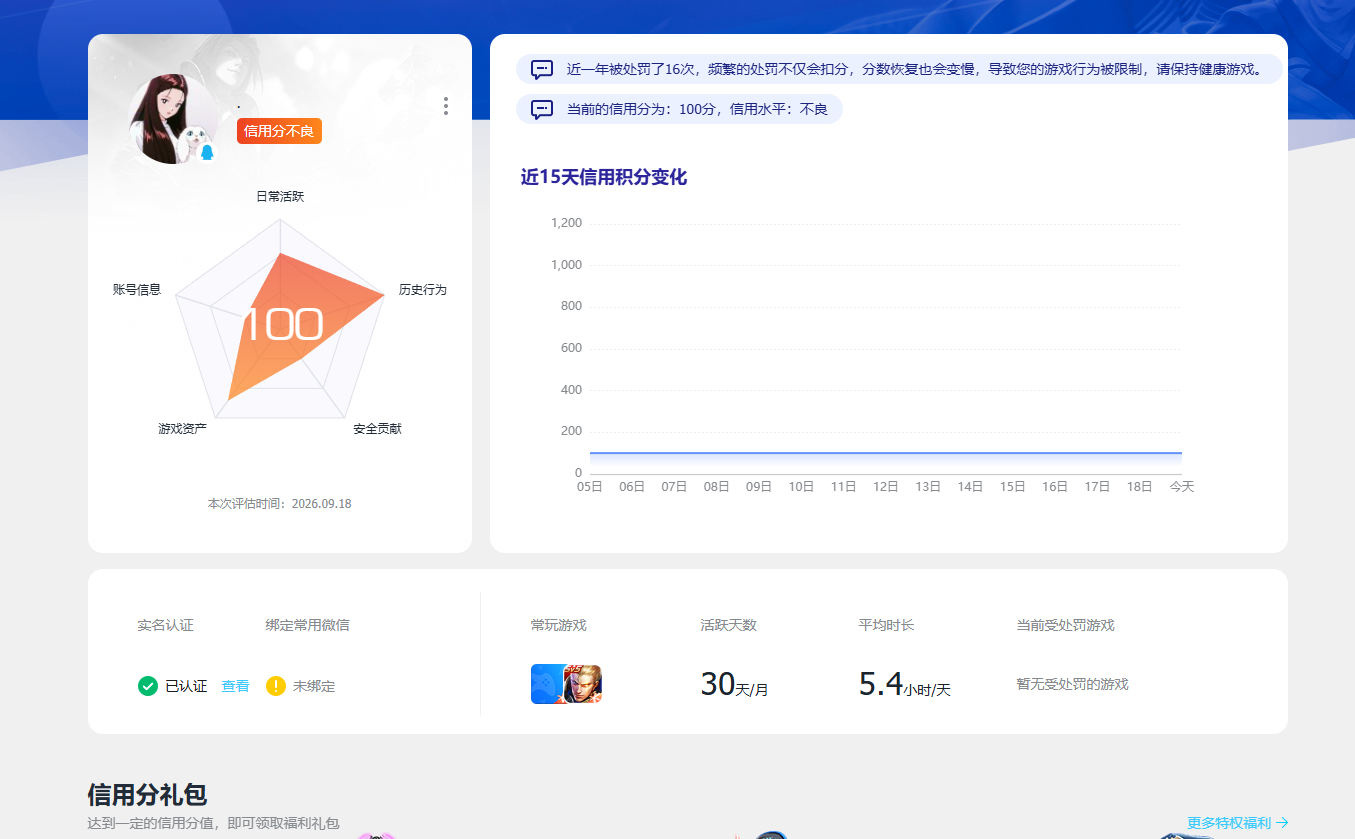Click the 账号信息 radar axis label
The image size is (1355, 839).
pyautogui.click(x=137, y=290)
